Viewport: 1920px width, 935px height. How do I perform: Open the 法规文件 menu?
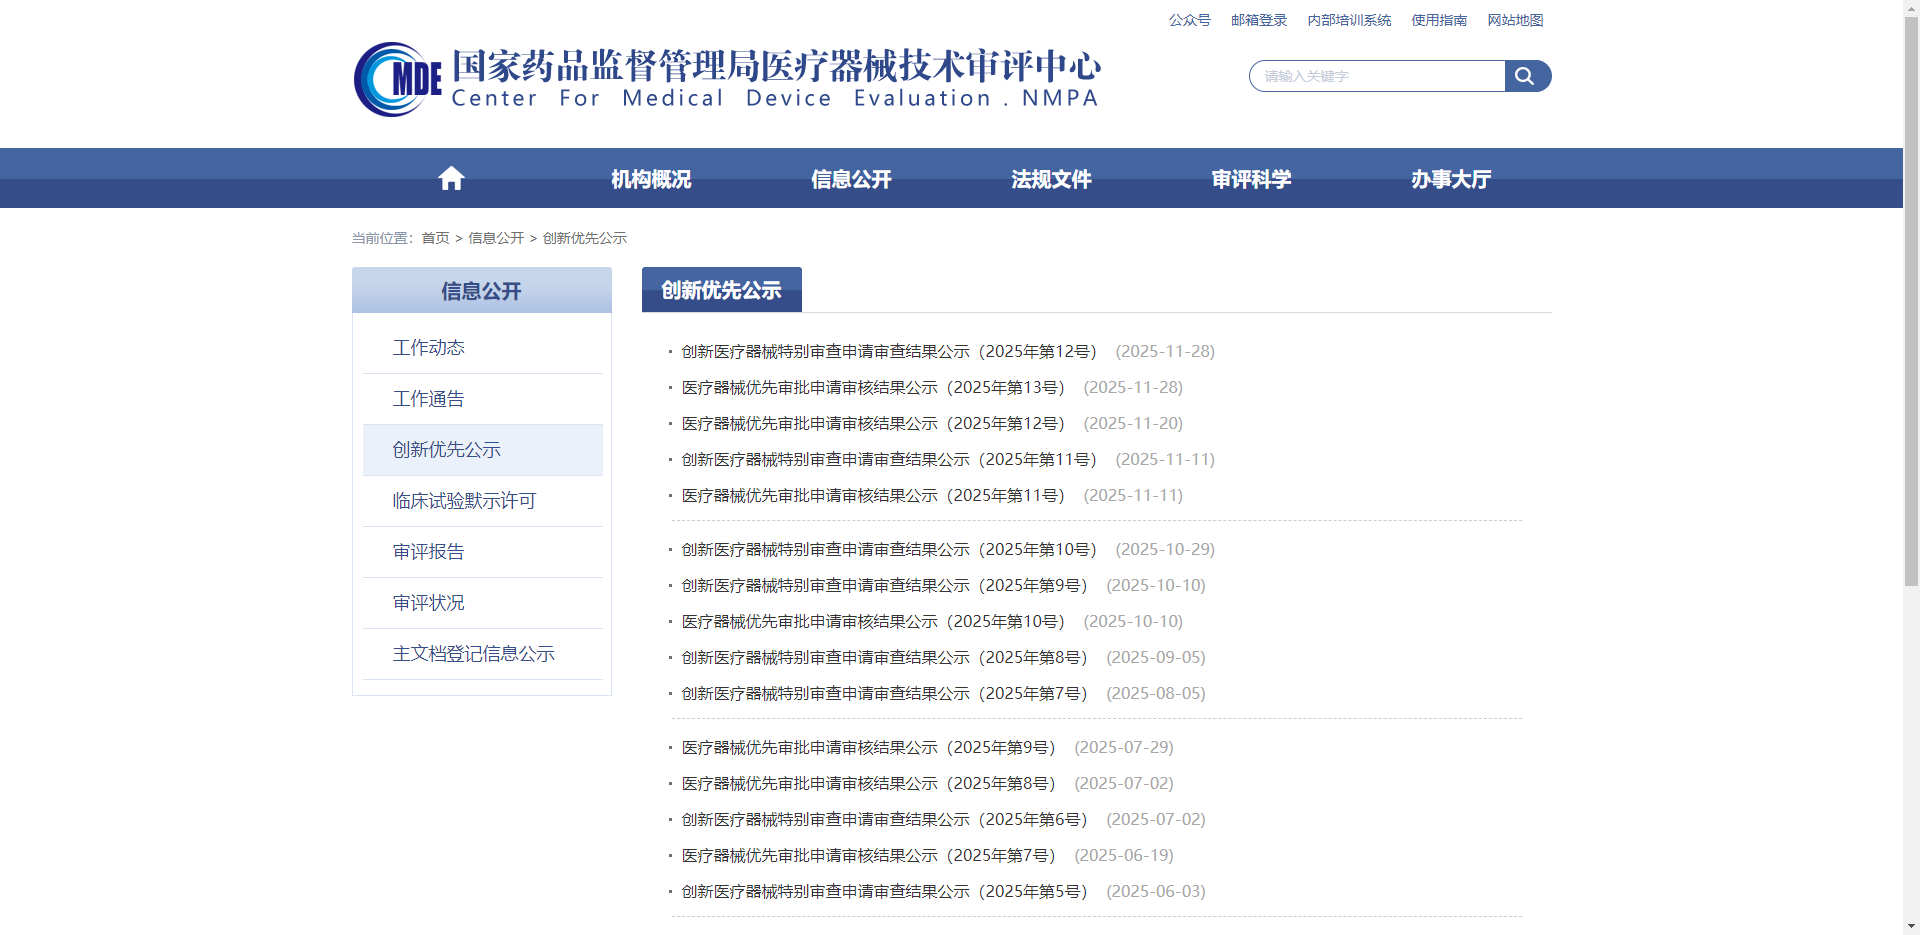(x=1051, y=179)
